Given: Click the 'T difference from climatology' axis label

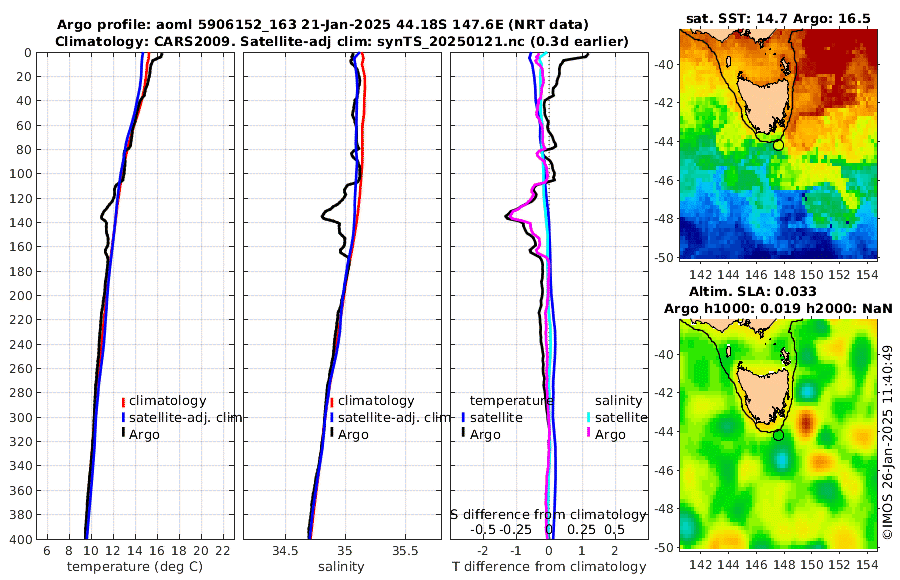Looking at the screenshot, I should click(549, 567).
